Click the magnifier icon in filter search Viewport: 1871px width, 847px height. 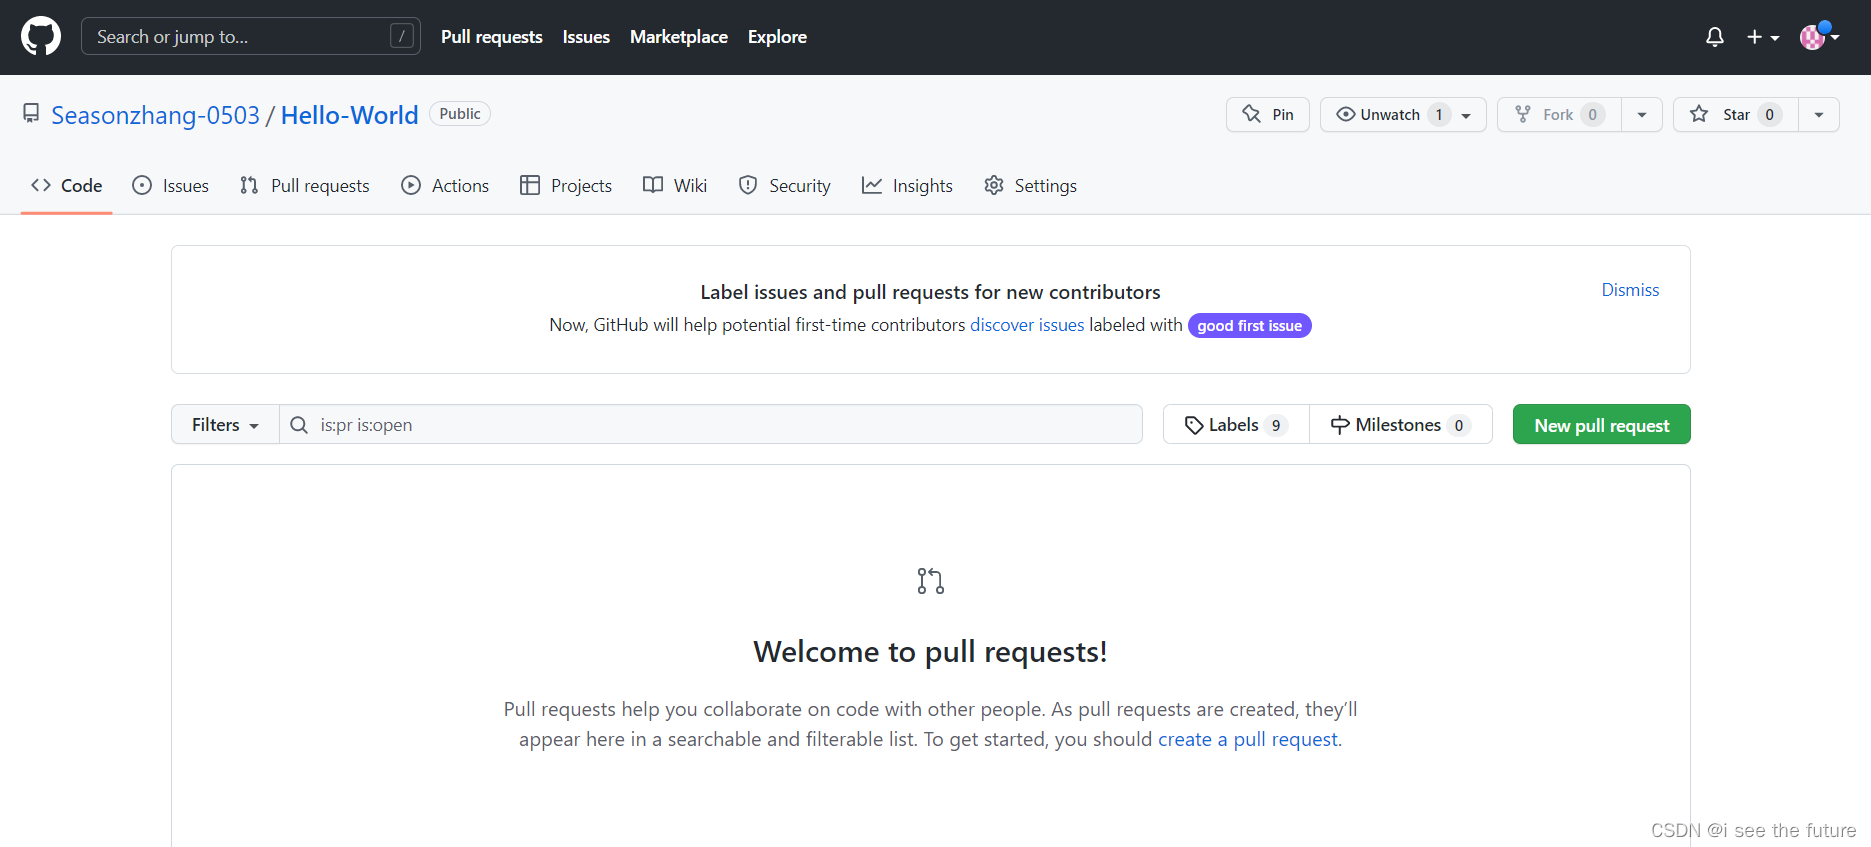pyautogui.click(x=299, y=425)
